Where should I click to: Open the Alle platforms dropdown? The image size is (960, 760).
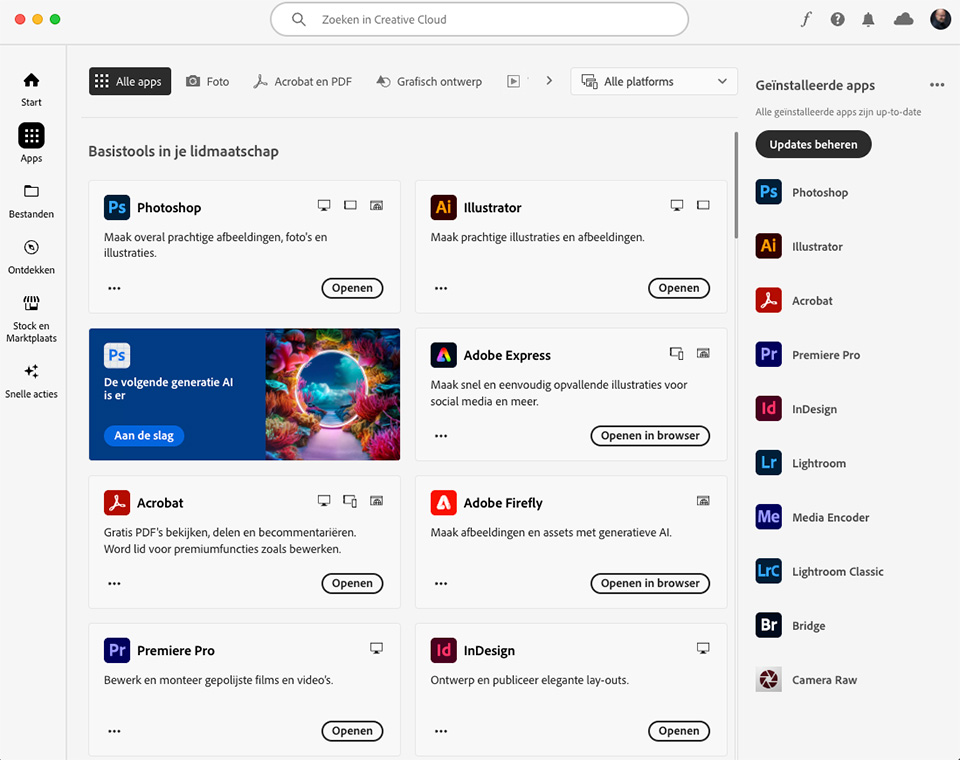654,81
